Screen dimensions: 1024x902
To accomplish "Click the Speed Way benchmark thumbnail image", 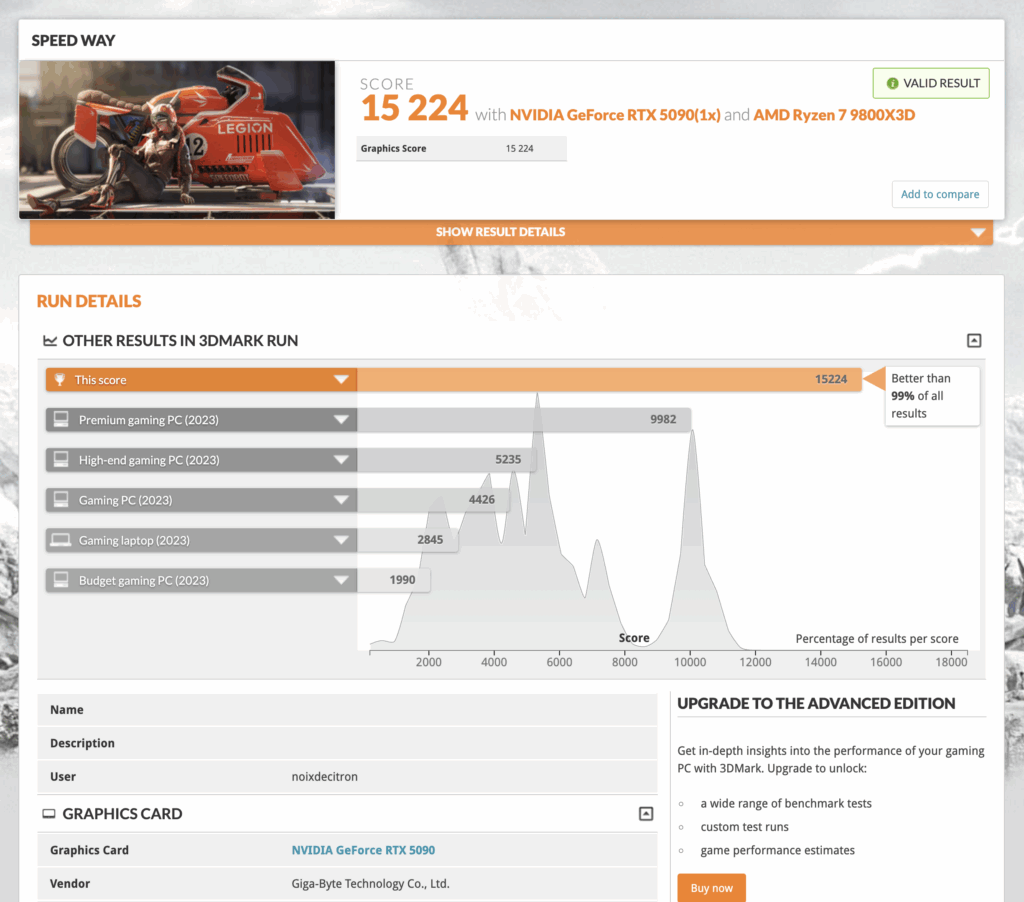I will [x=177, y=139].
